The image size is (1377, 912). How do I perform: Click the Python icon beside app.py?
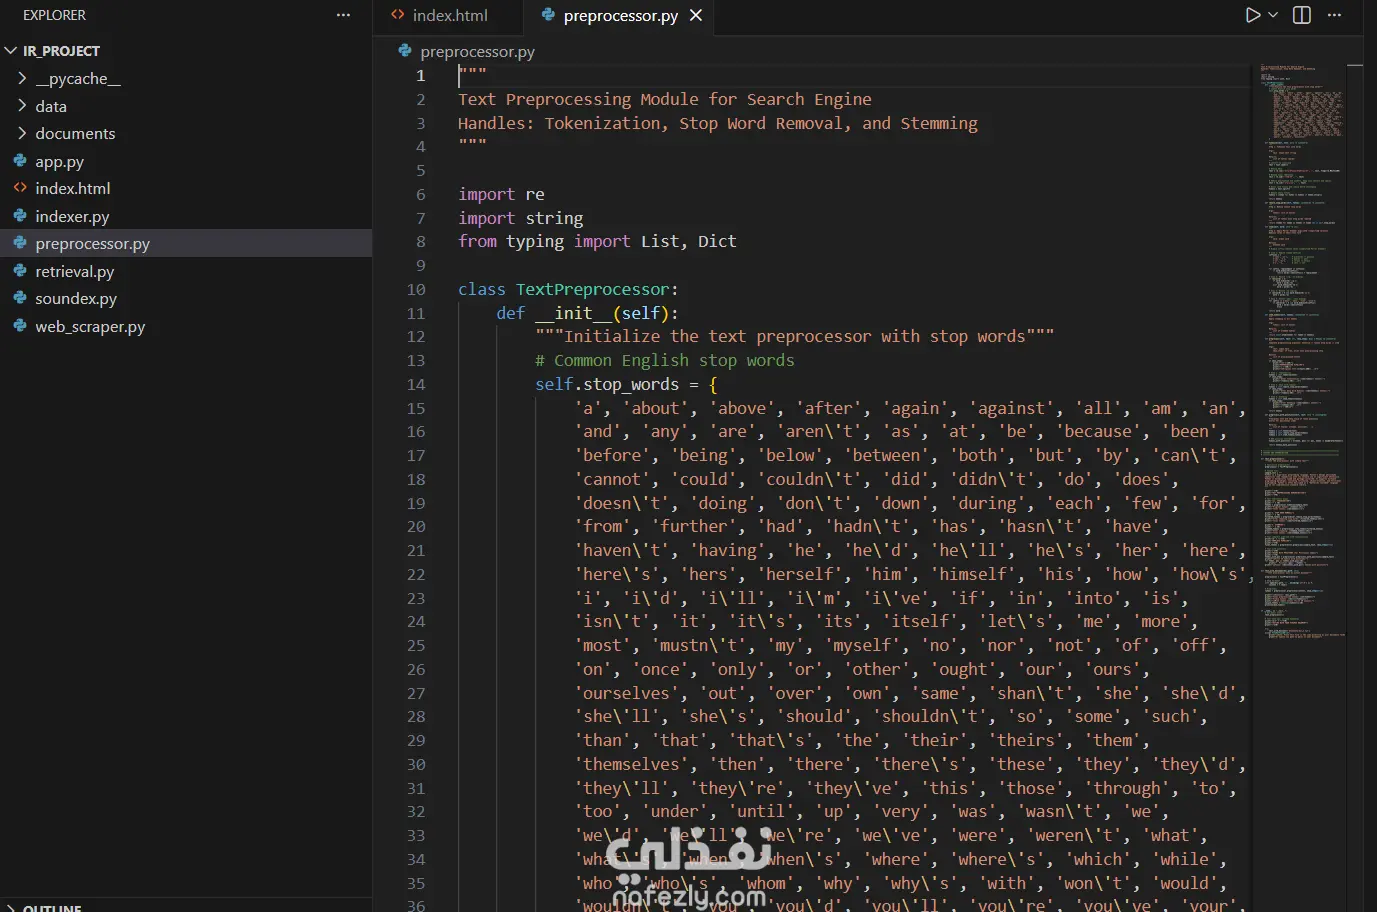tap(20, 161)
